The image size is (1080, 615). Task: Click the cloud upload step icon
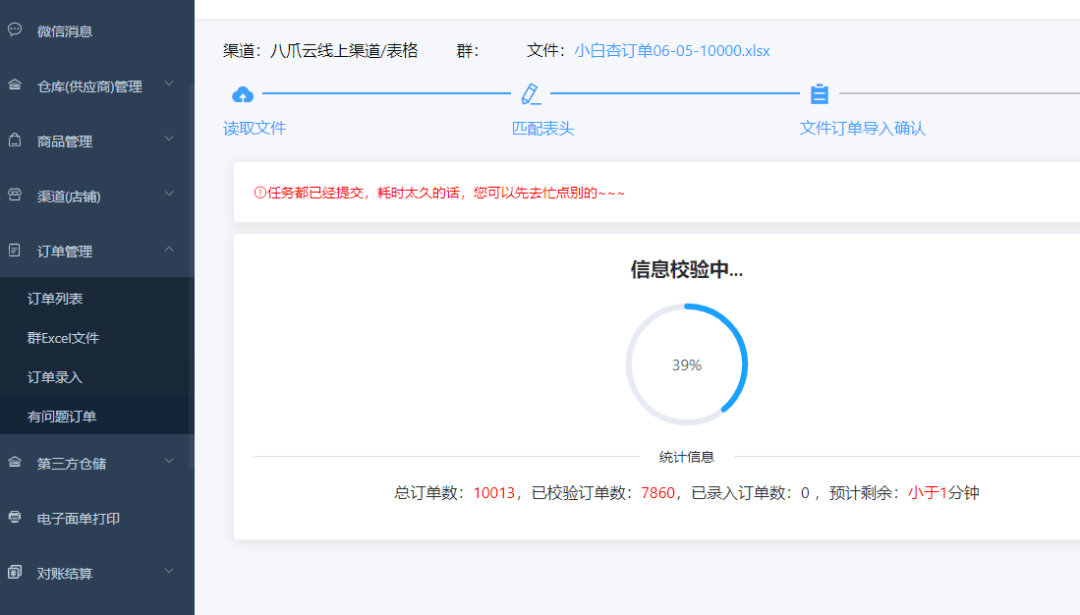pos(242,94)
